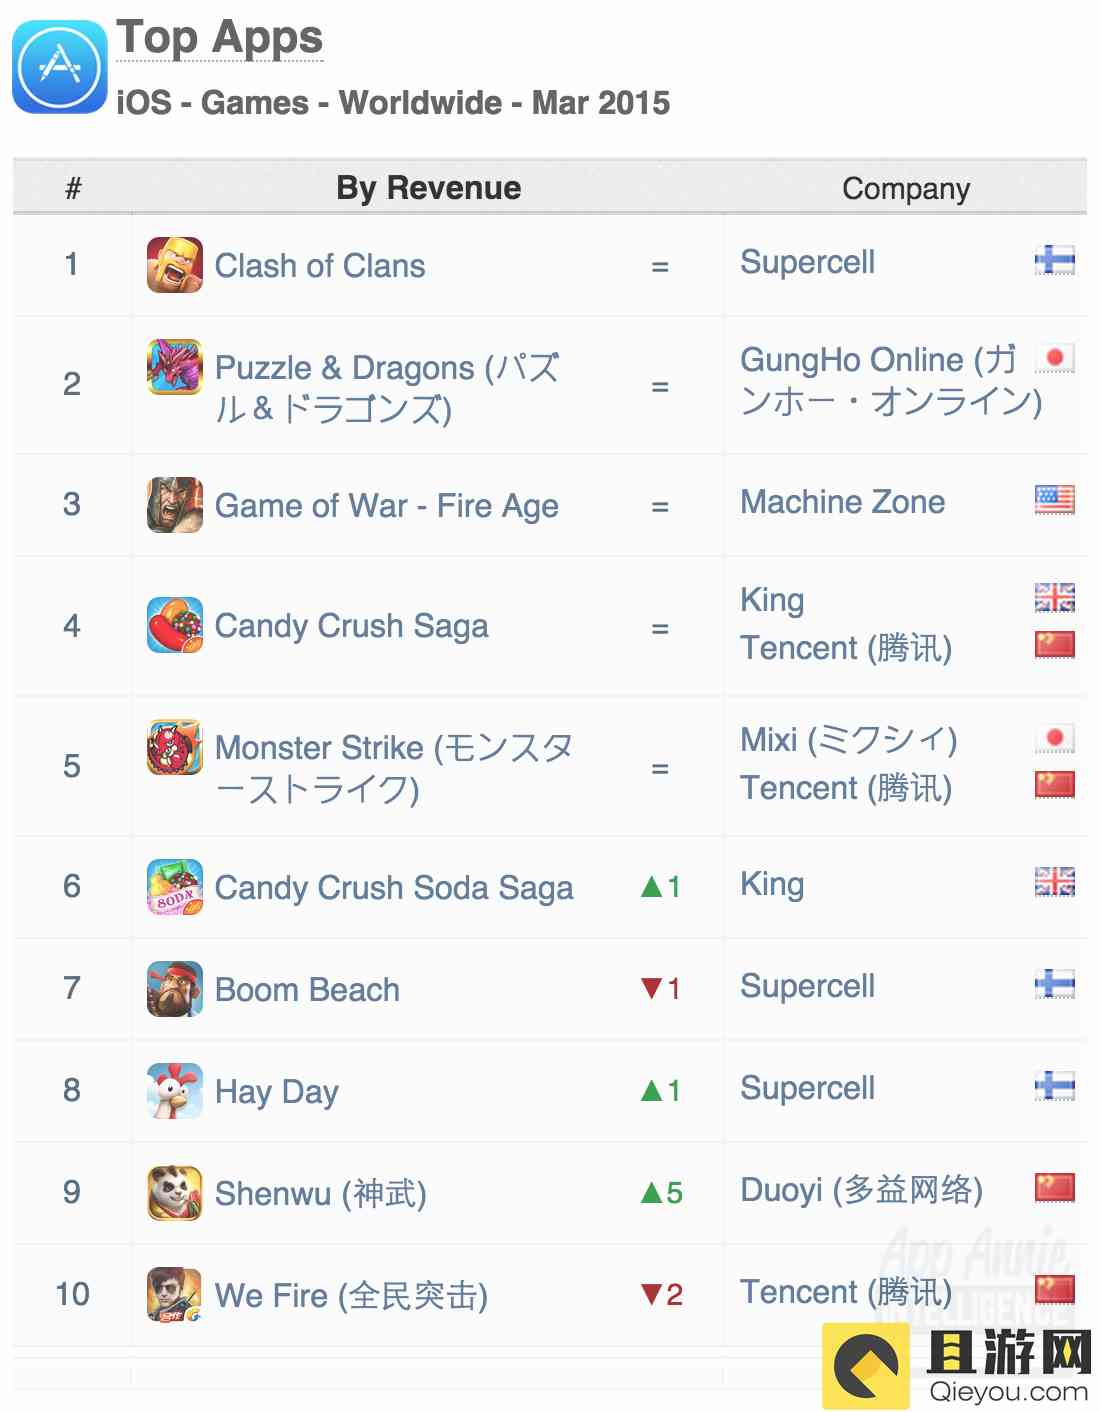Click the Boom Beach app icon
This screenshot has width=1100, height=1412.
pos(175,989)
